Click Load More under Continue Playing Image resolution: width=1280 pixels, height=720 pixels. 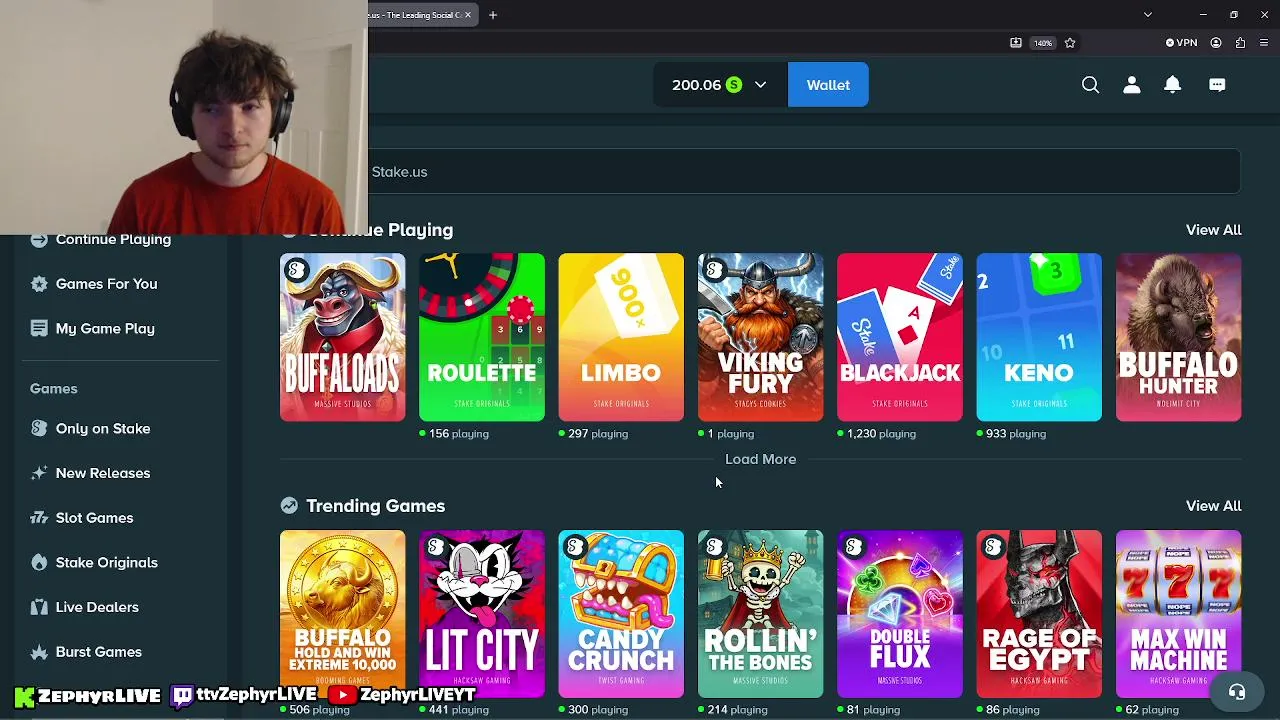click(760, 459)
